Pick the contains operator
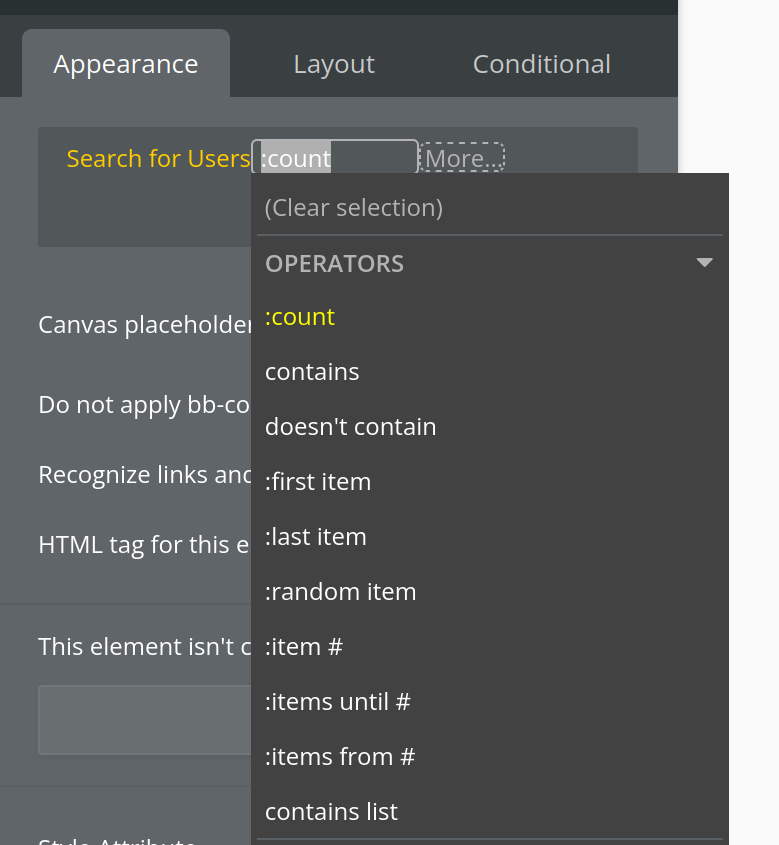 coord(312,372)
